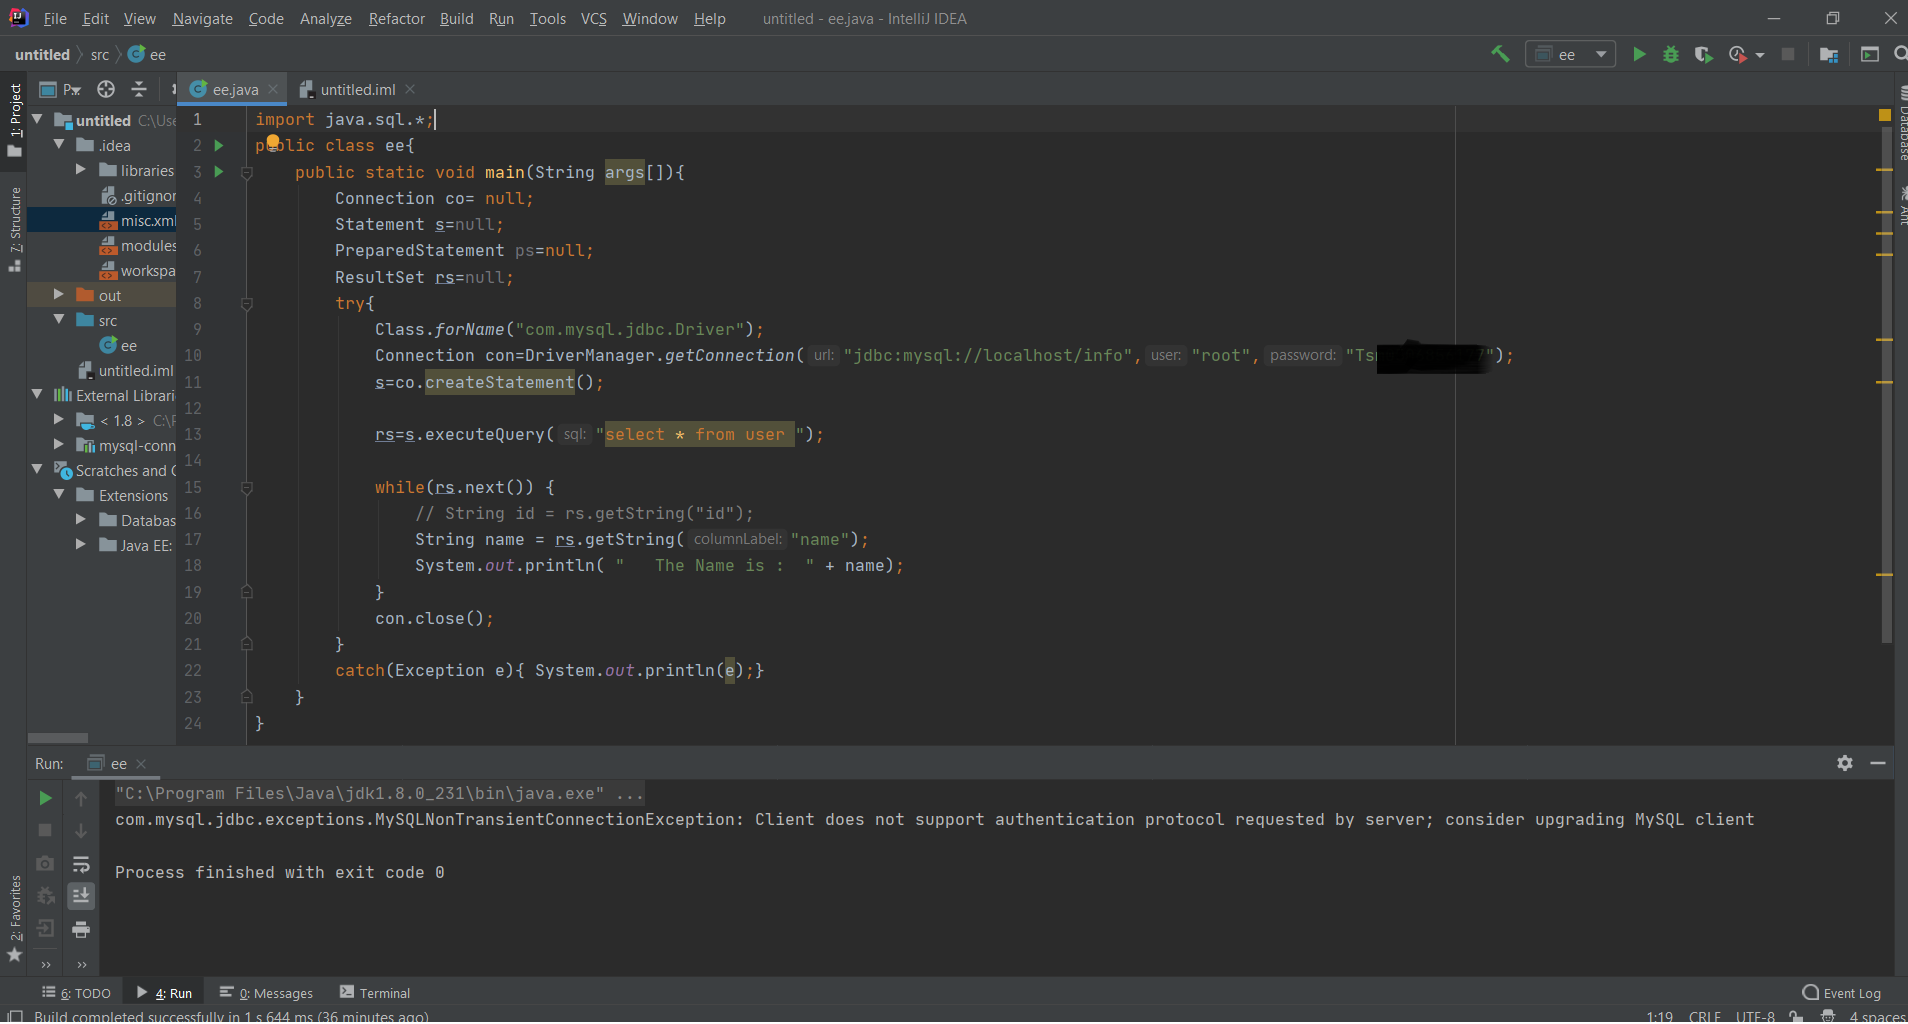Open the VCS menu
This screenshot has width=1908, height=1024.
(593, 18)
